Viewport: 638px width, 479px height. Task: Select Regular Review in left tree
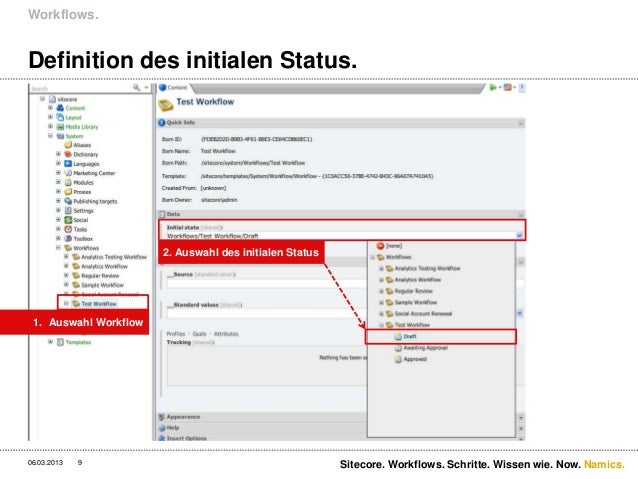(100, 276)
